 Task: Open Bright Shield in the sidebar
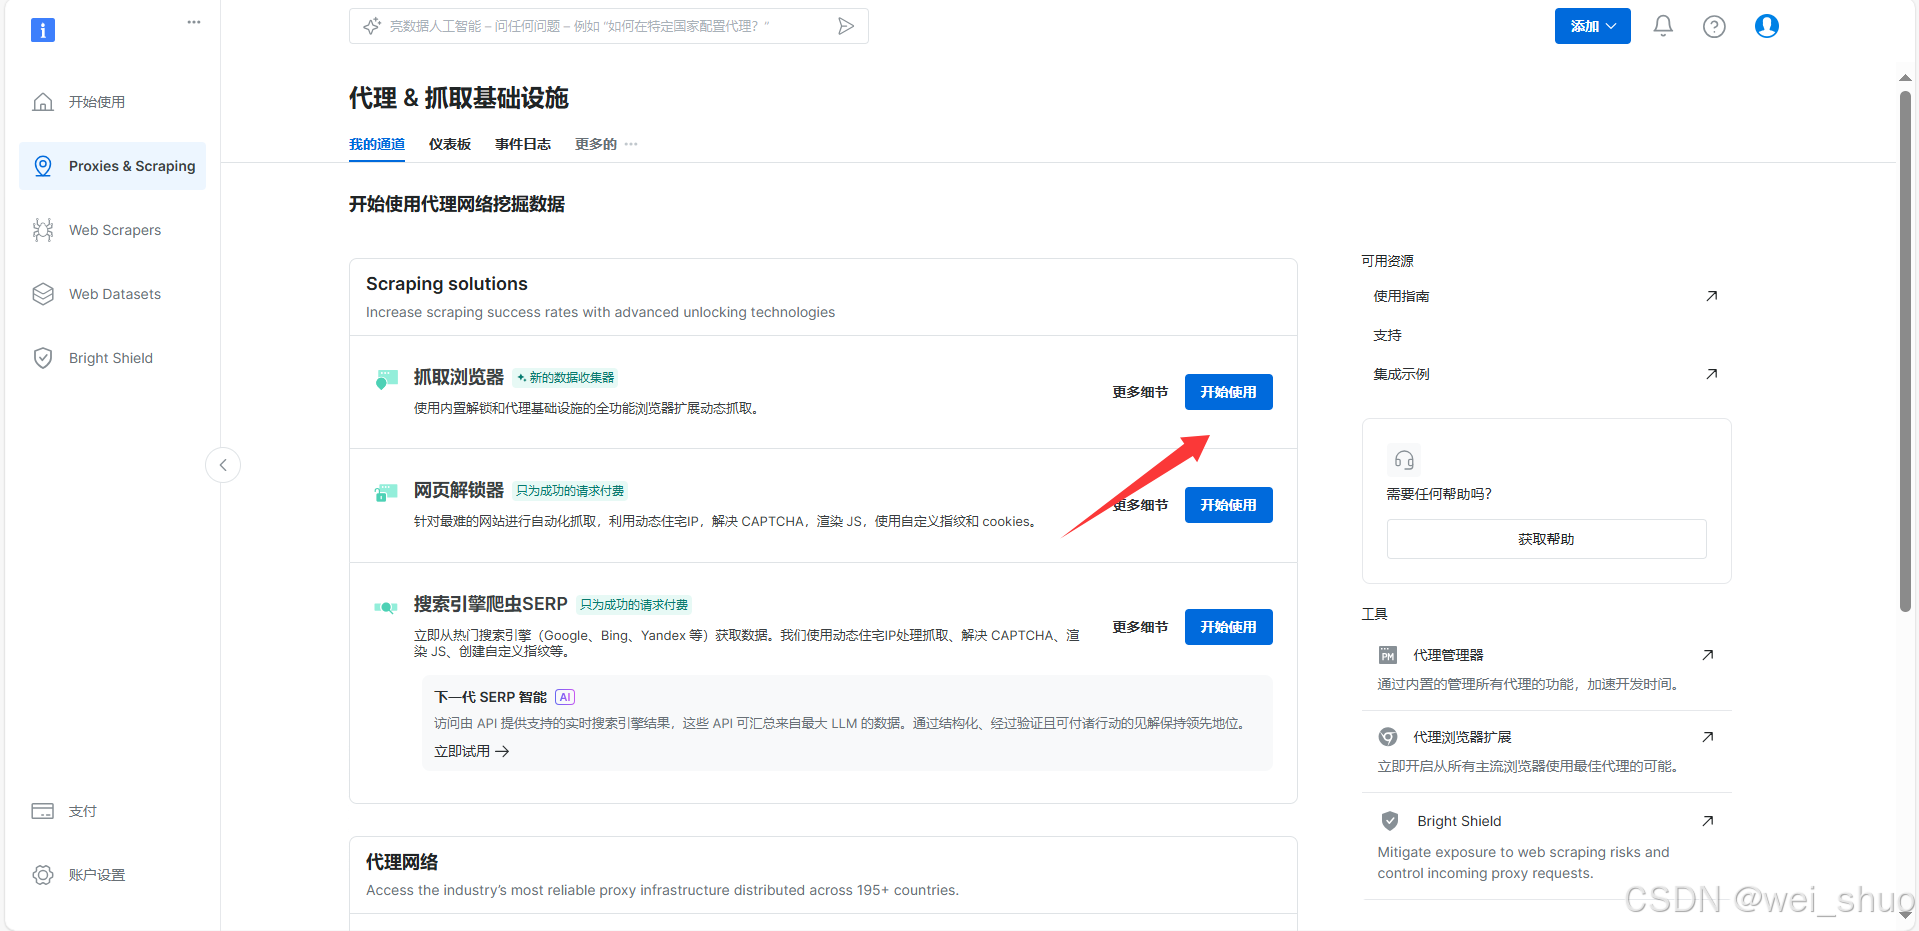110,357
